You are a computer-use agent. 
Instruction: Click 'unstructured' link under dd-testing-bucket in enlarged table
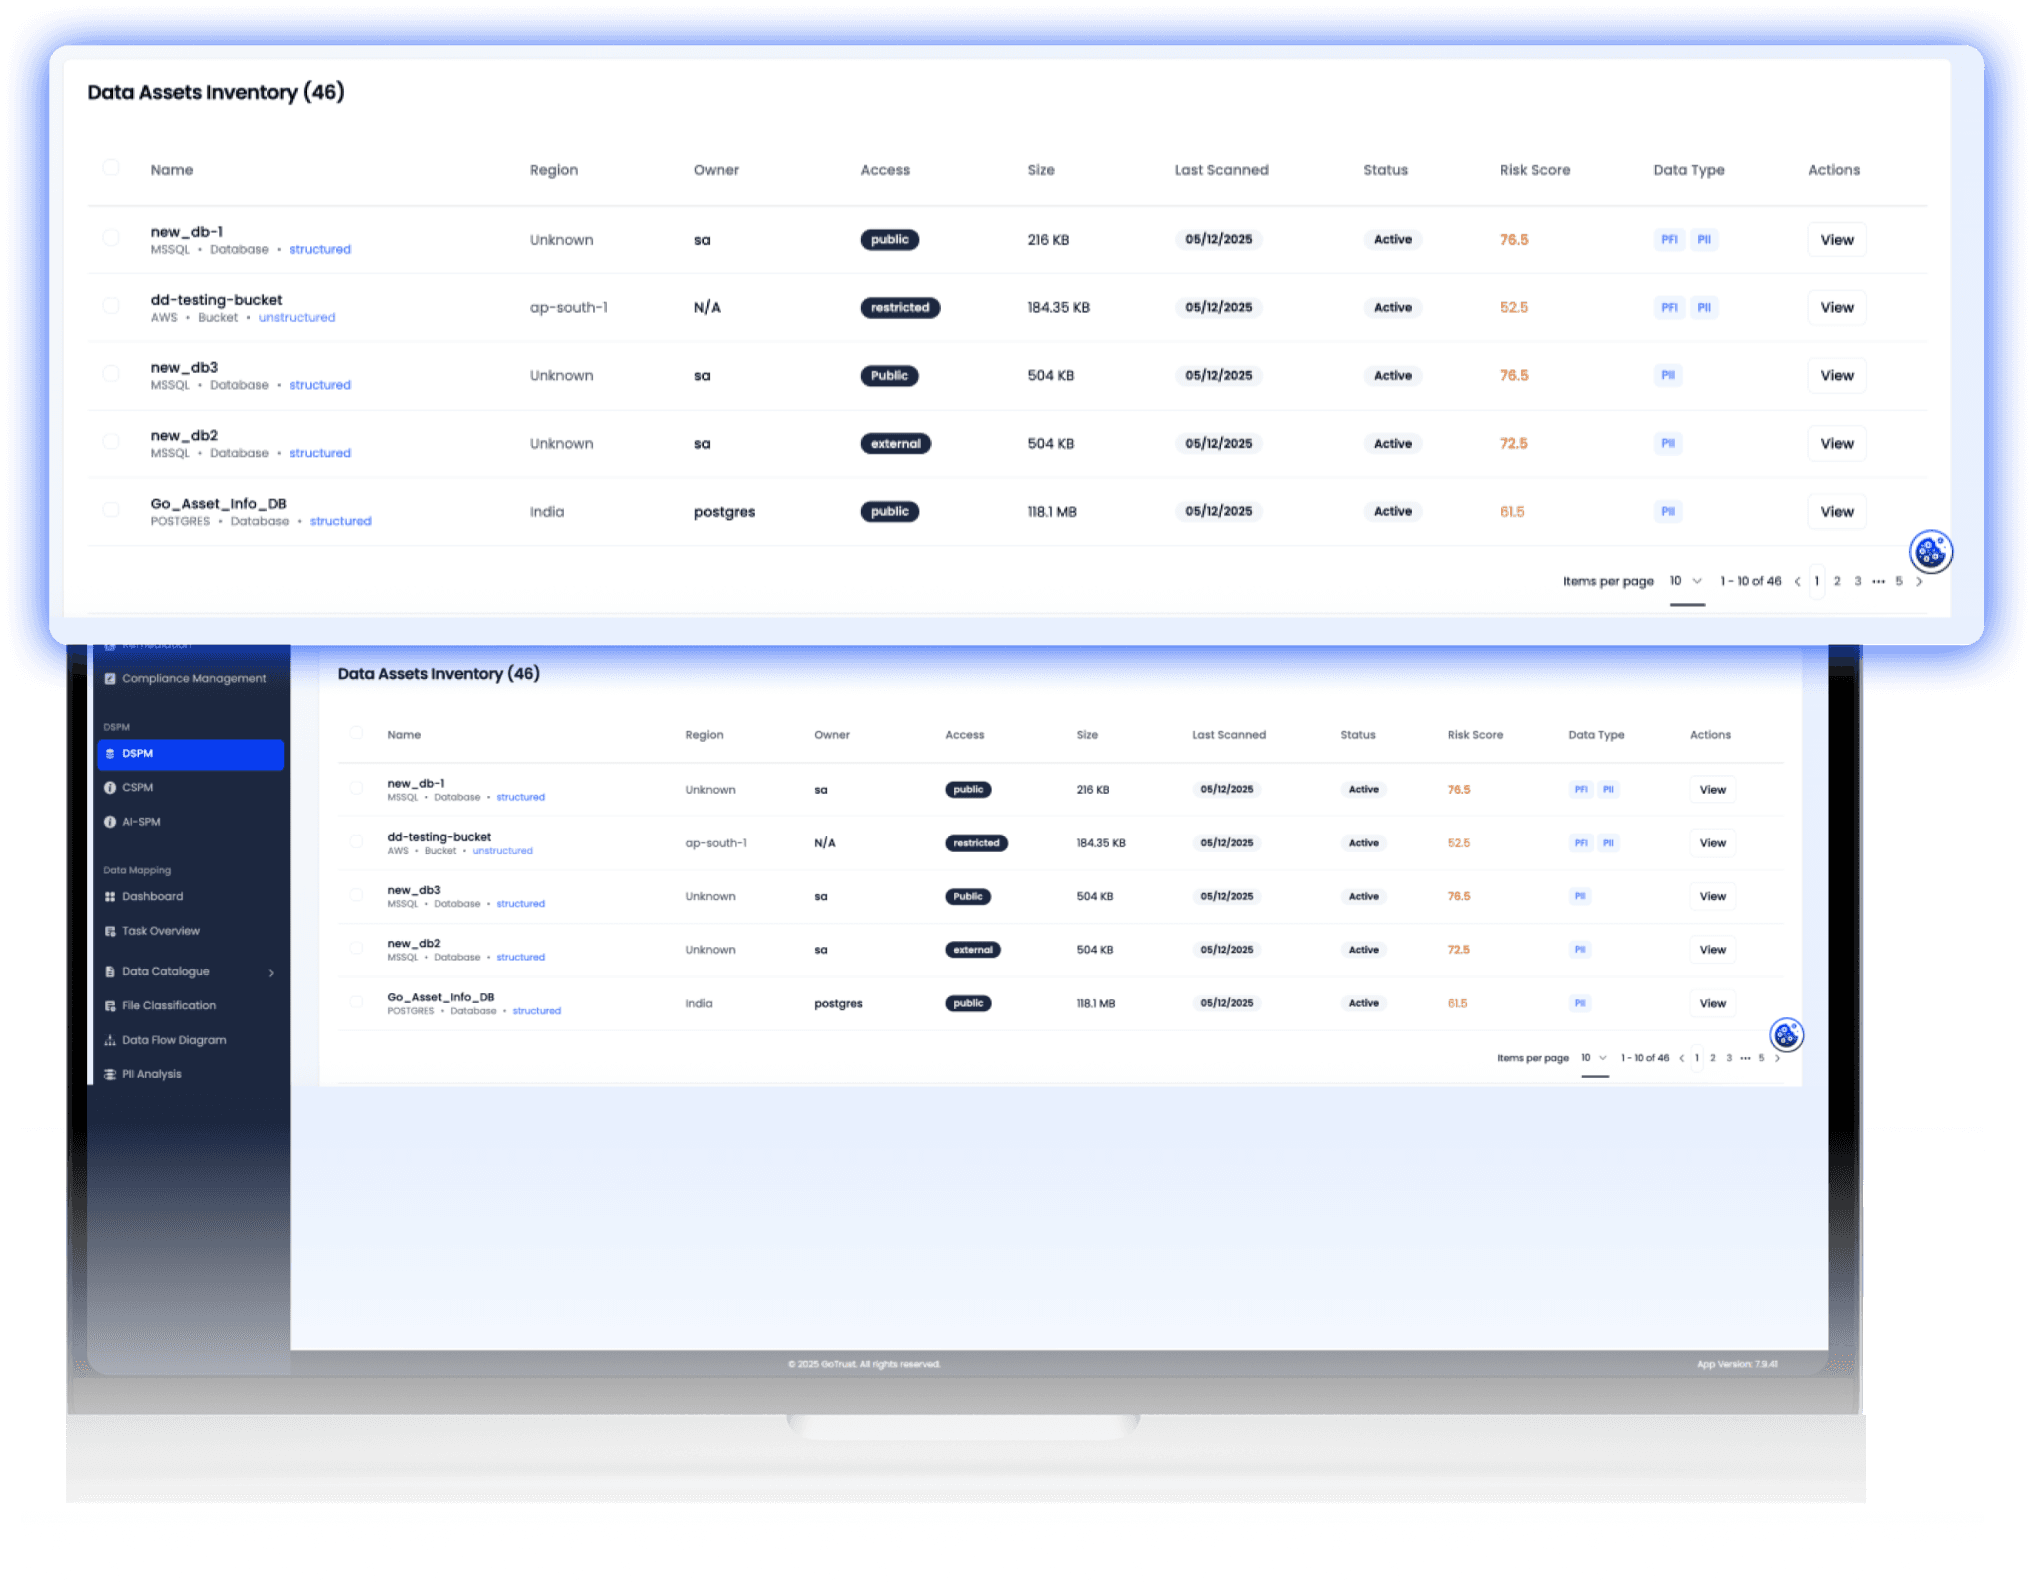coord(297,318)
